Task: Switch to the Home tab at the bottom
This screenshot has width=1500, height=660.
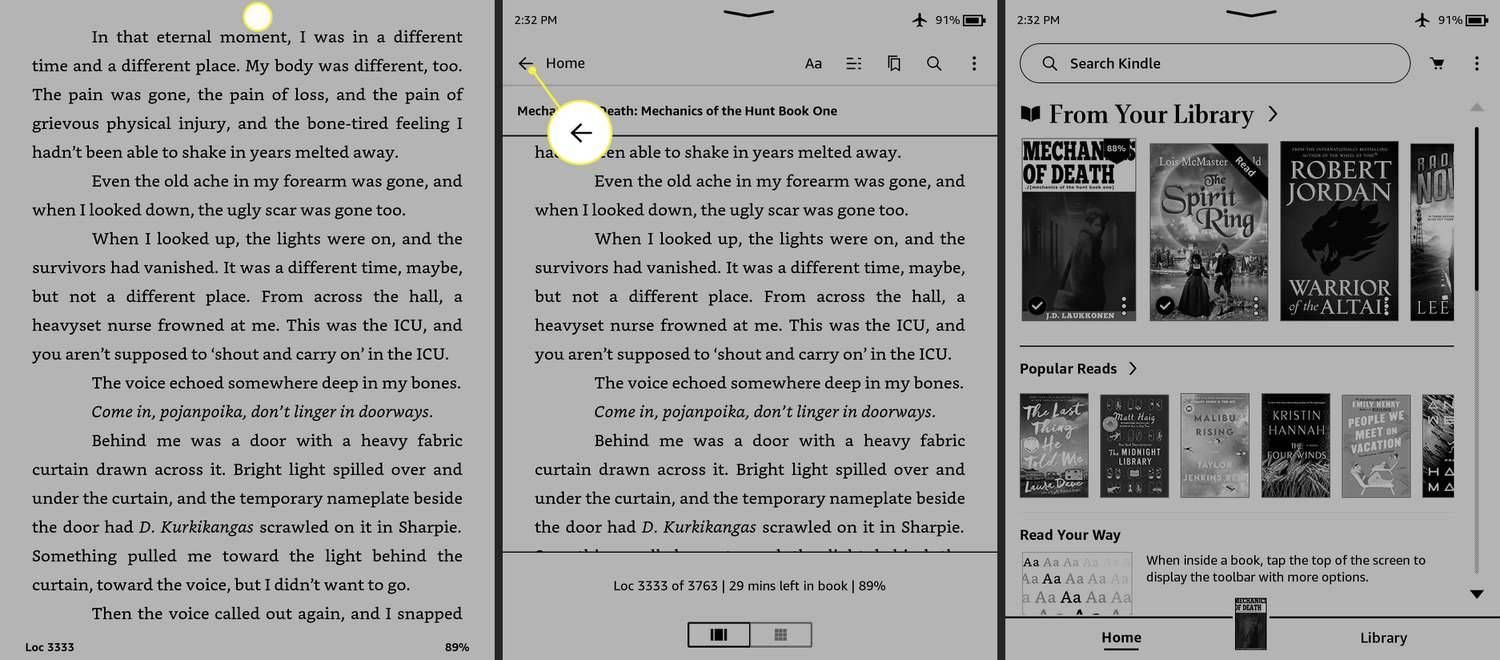Action: [x=1121, y=638]
